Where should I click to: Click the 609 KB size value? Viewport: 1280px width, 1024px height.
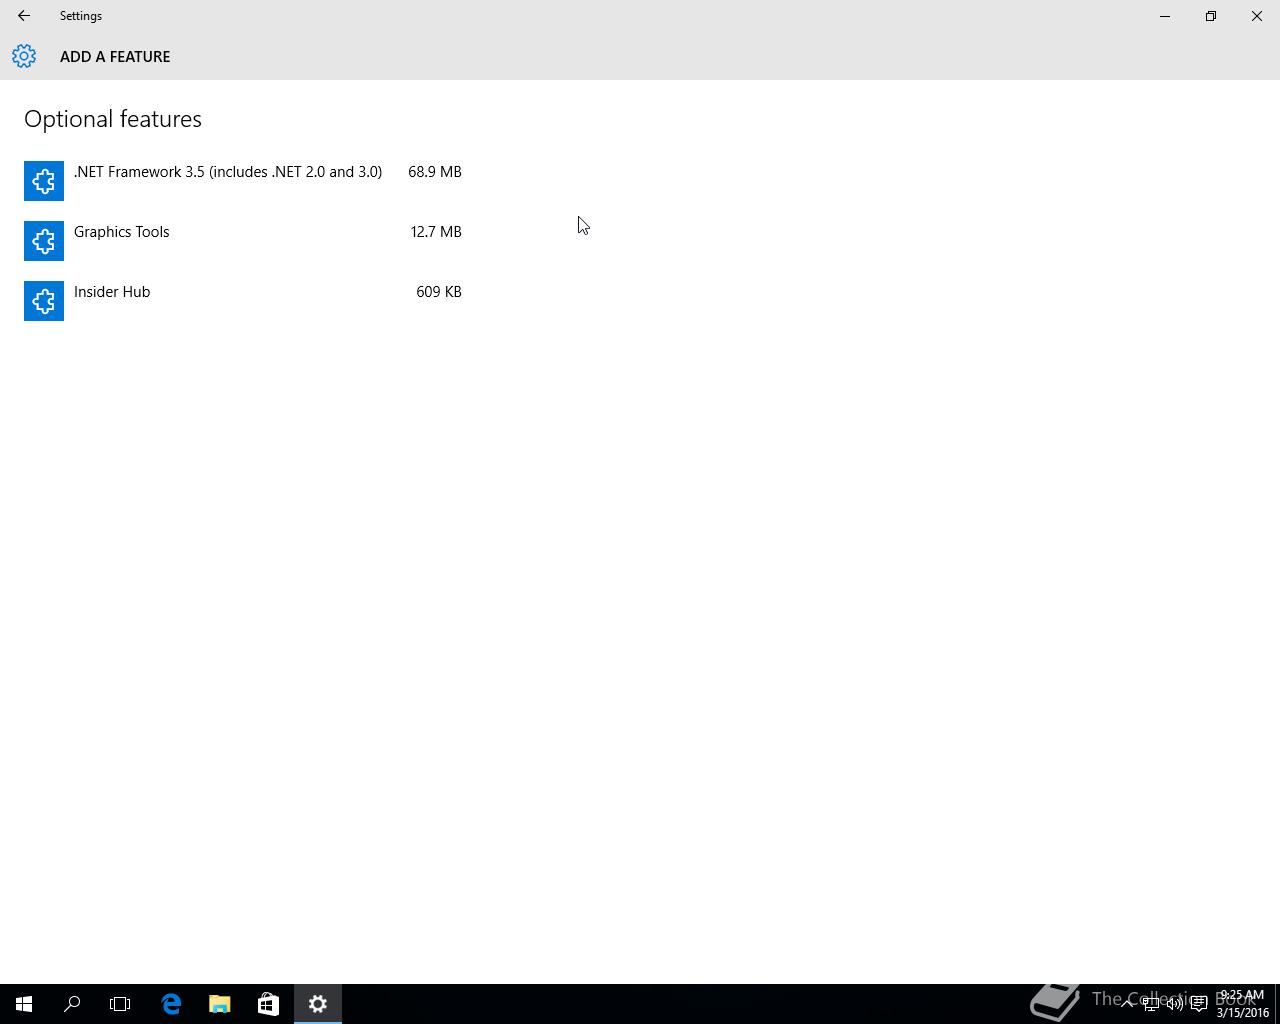coord(439,292)
